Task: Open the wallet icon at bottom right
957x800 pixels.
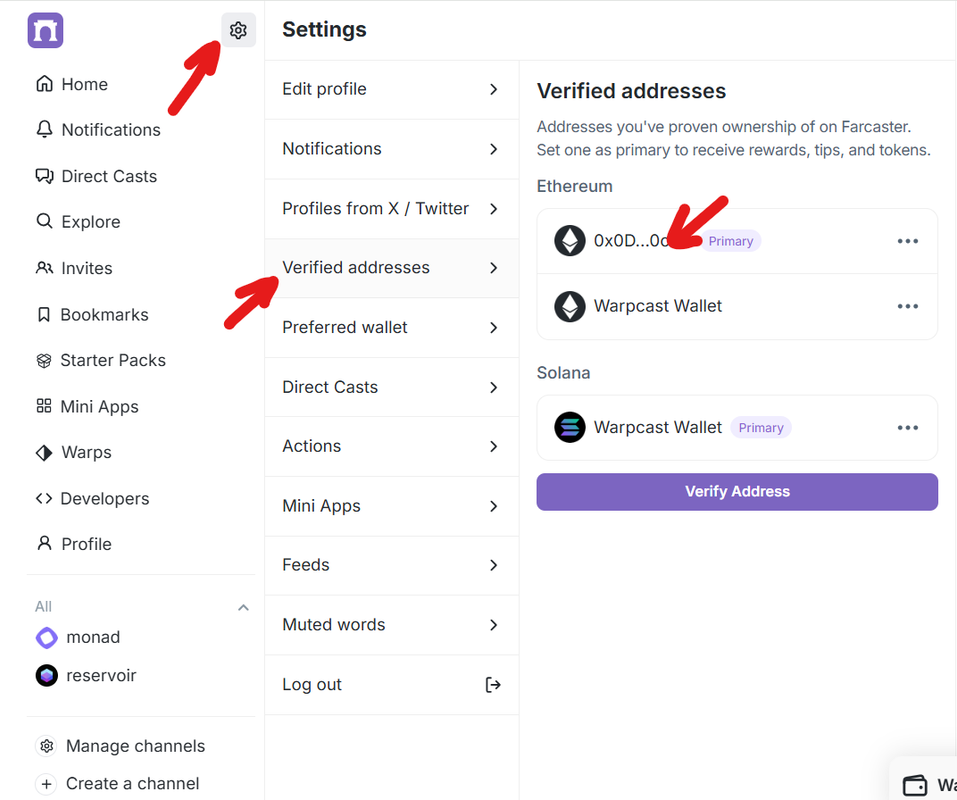Action: (x=914, y=785)
